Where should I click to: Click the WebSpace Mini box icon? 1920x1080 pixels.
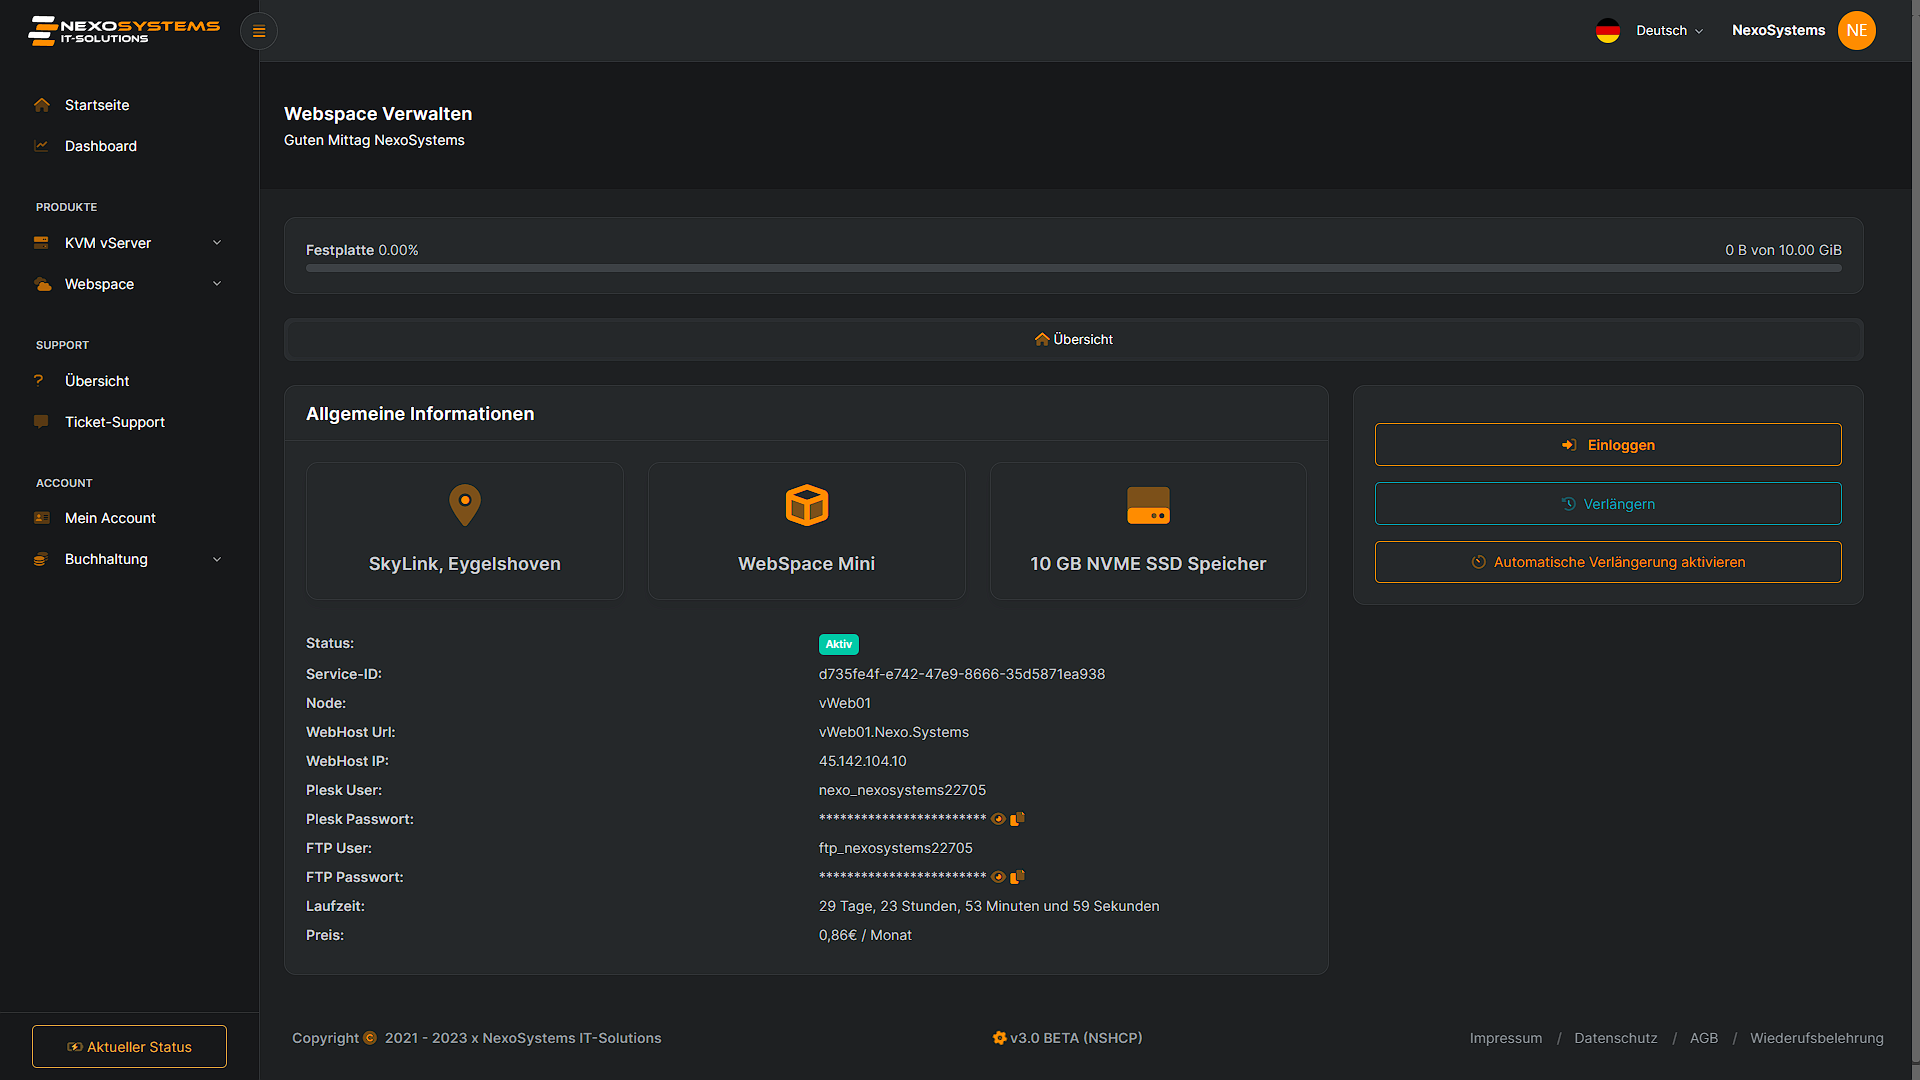807,505
